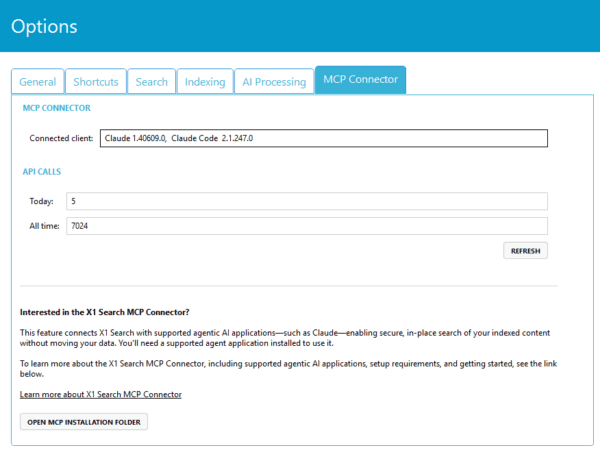
Task: Open the Shortcuts tab
Action: click(x=96, y=82)
